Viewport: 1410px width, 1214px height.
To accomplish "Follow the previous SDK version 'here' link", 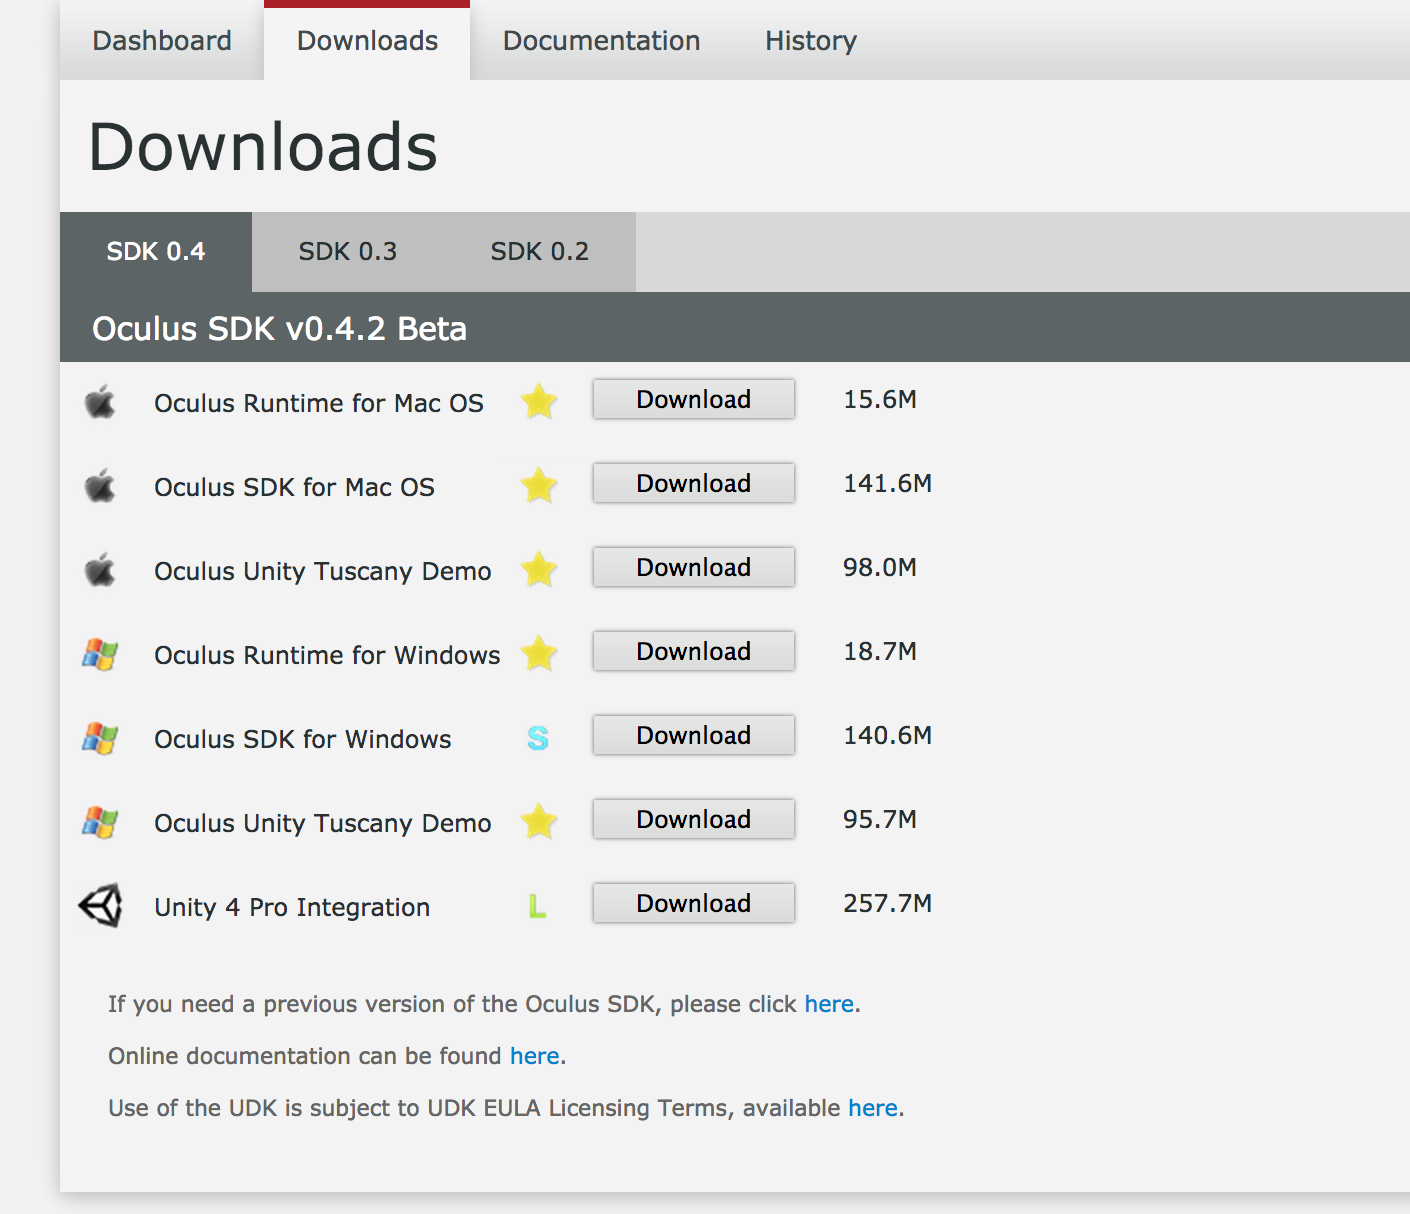I will tap(829, 1004).
